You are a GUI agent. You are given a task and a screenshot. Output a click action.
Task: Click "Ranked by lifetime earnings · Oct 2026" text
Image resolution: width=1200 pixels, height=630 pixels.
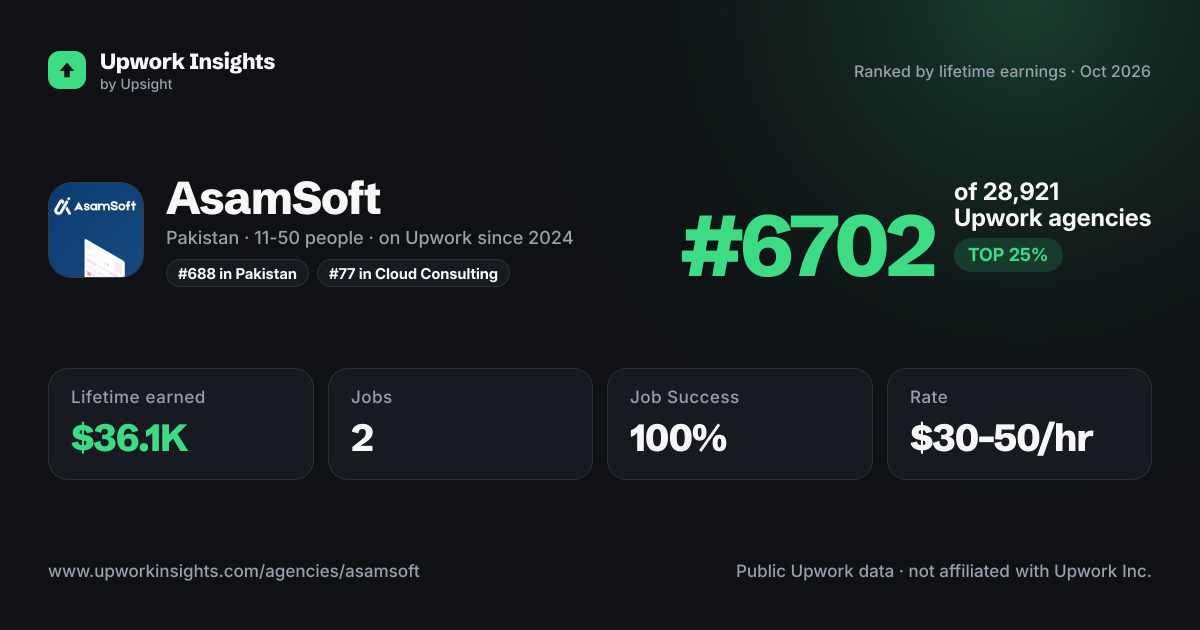click(1002, 71)
